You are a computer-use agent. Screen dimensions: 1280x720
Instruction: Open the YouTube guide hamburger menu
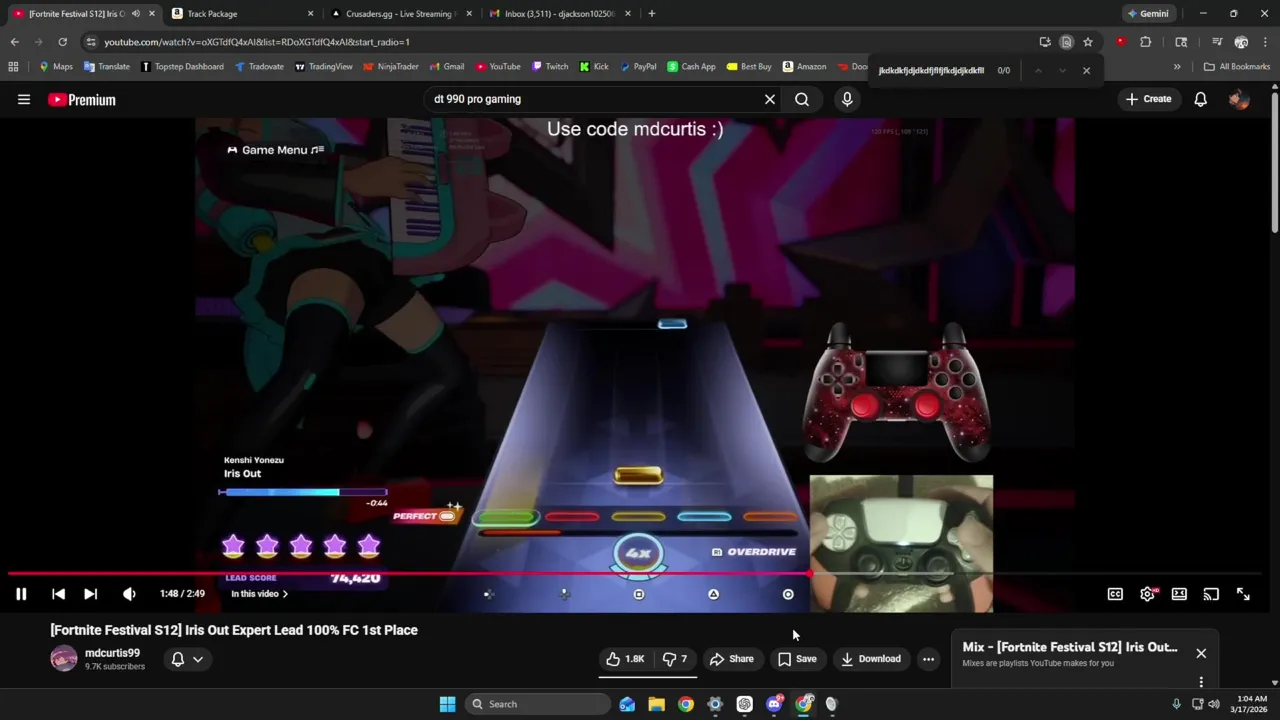tap(24, 99)
